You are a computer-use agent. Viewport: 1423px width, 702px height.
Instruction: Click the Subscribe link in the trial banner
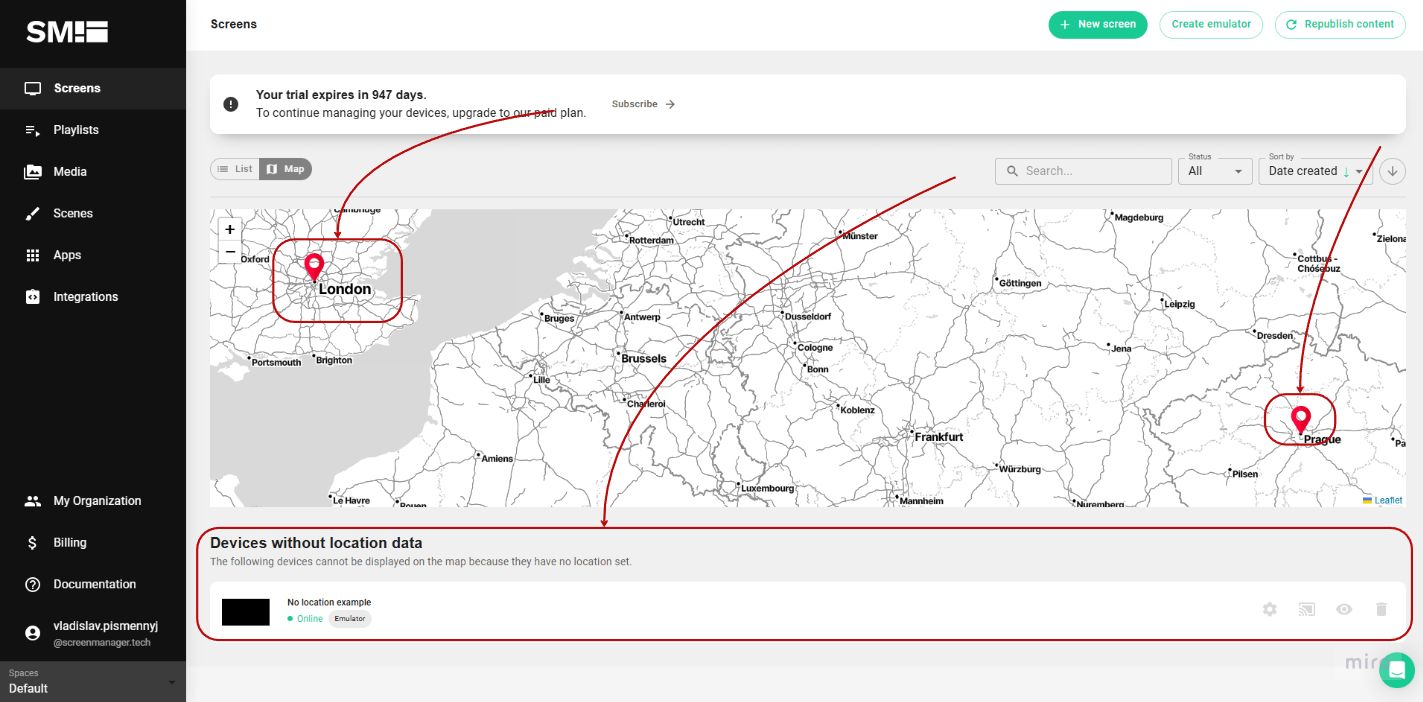[635, 103]
